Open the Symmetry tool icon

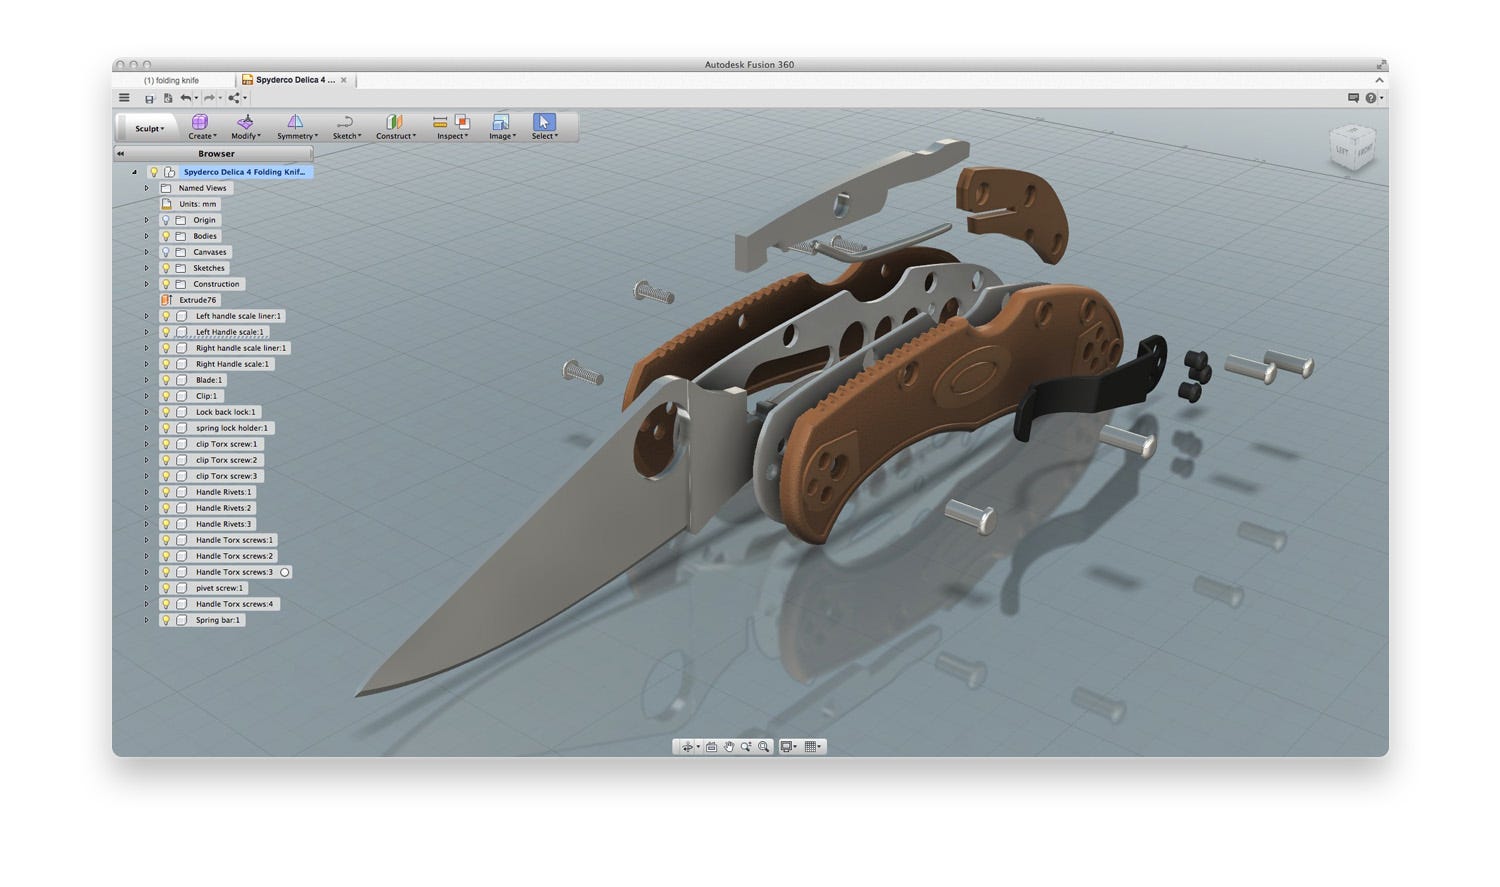(x=295, y=122)
